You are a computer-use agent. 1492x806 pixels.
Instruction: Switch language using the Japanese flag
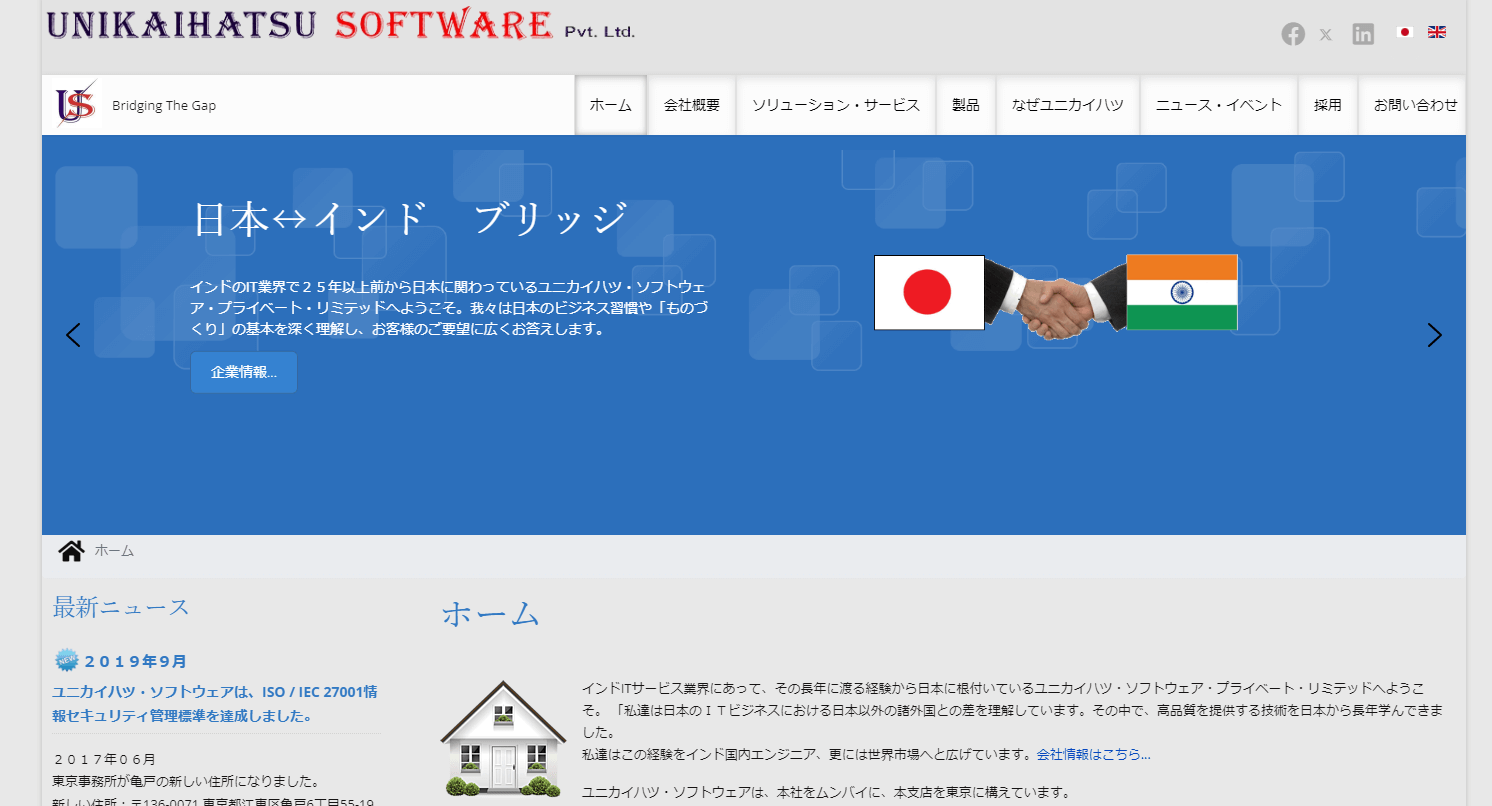(1405, 32)
